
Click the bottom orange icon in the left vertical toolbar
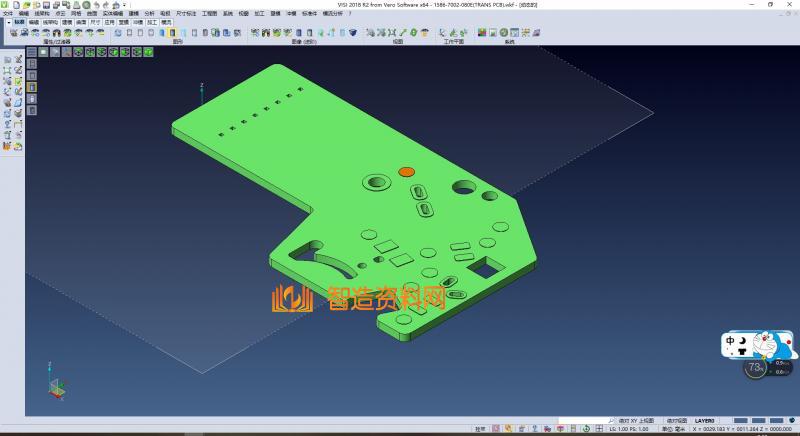point(7,146)
